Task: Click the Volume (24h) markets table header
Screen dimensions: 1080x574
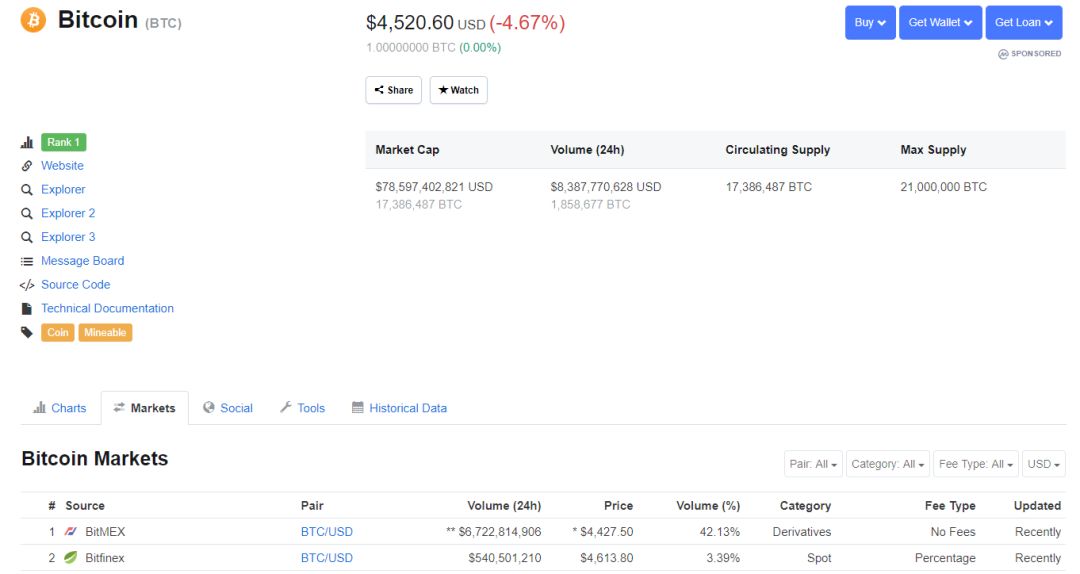Action: point(504,505)
